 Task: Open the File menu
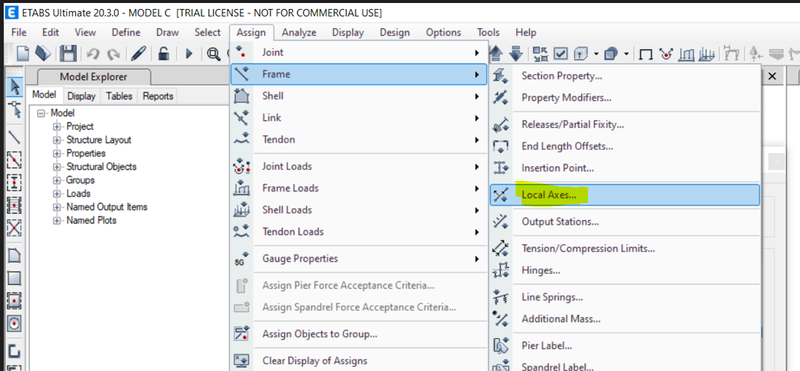[19, 32]
